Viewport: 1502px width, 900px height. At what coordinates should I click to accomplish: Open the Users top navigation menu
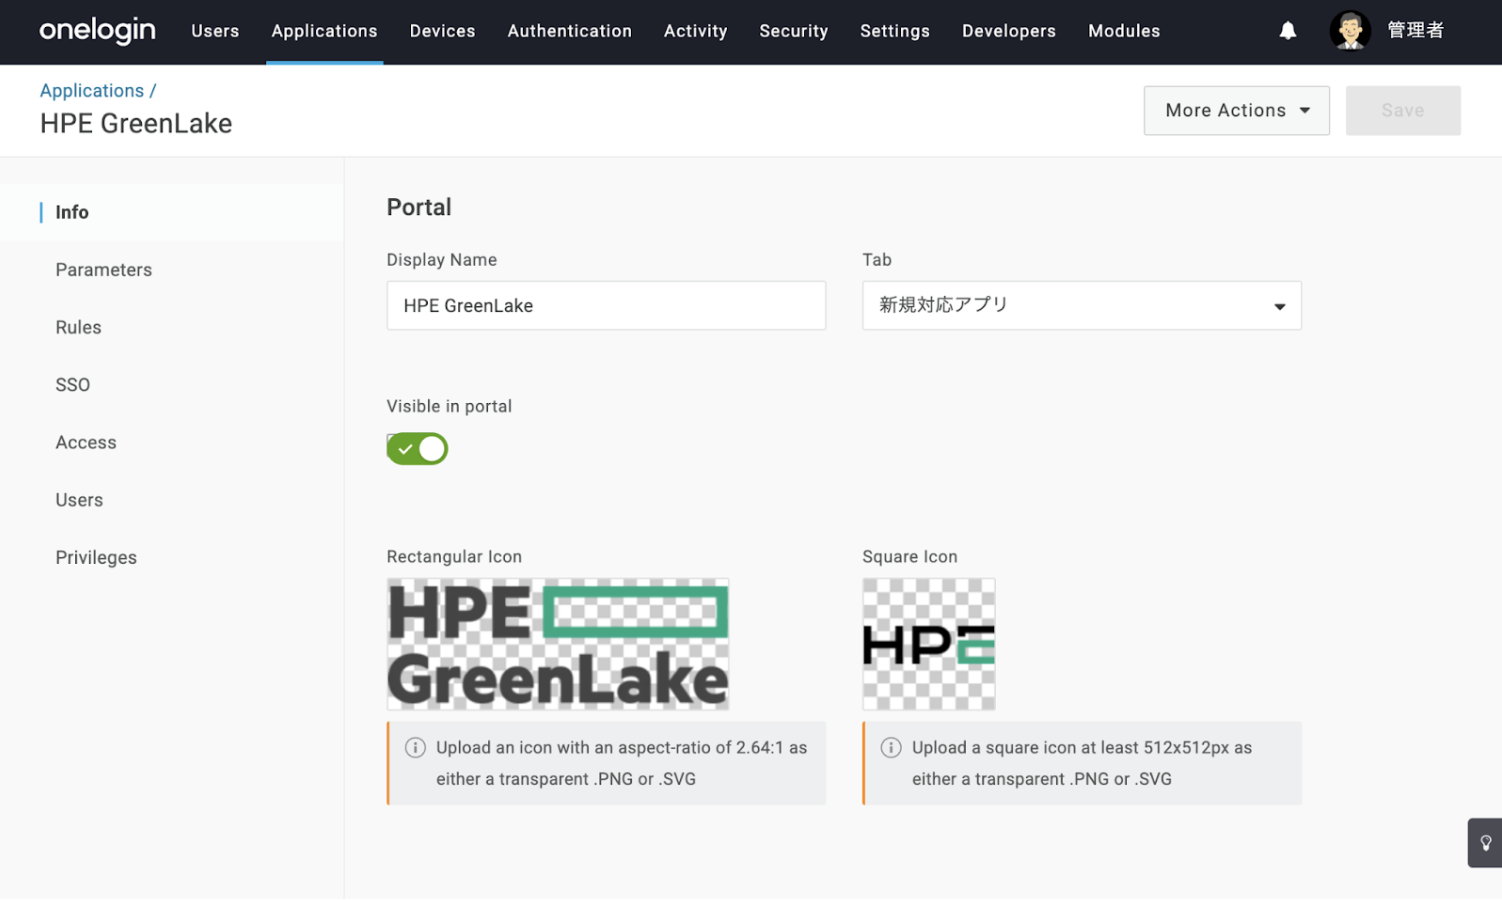pyautogui.click(x=215, y=31)
